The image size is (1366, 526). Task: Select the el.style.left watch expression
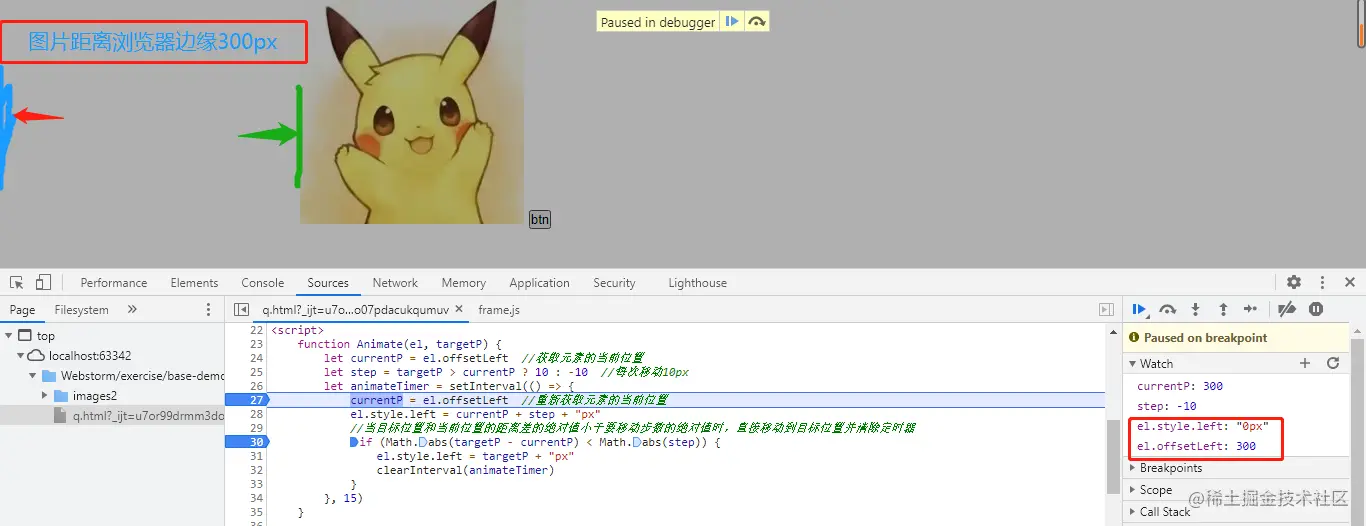pyautogui.click(x=1203, y=426)
